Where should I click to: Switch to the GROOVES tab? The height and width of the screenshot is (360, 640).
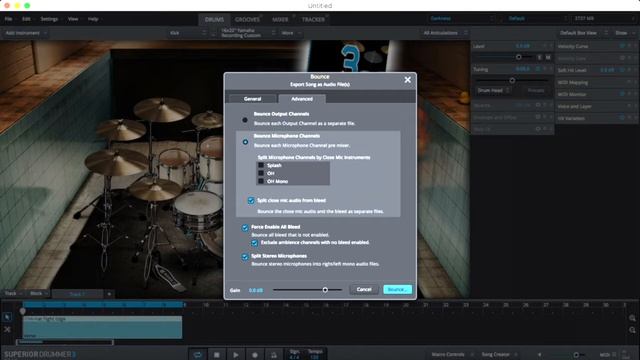[247, 20]
